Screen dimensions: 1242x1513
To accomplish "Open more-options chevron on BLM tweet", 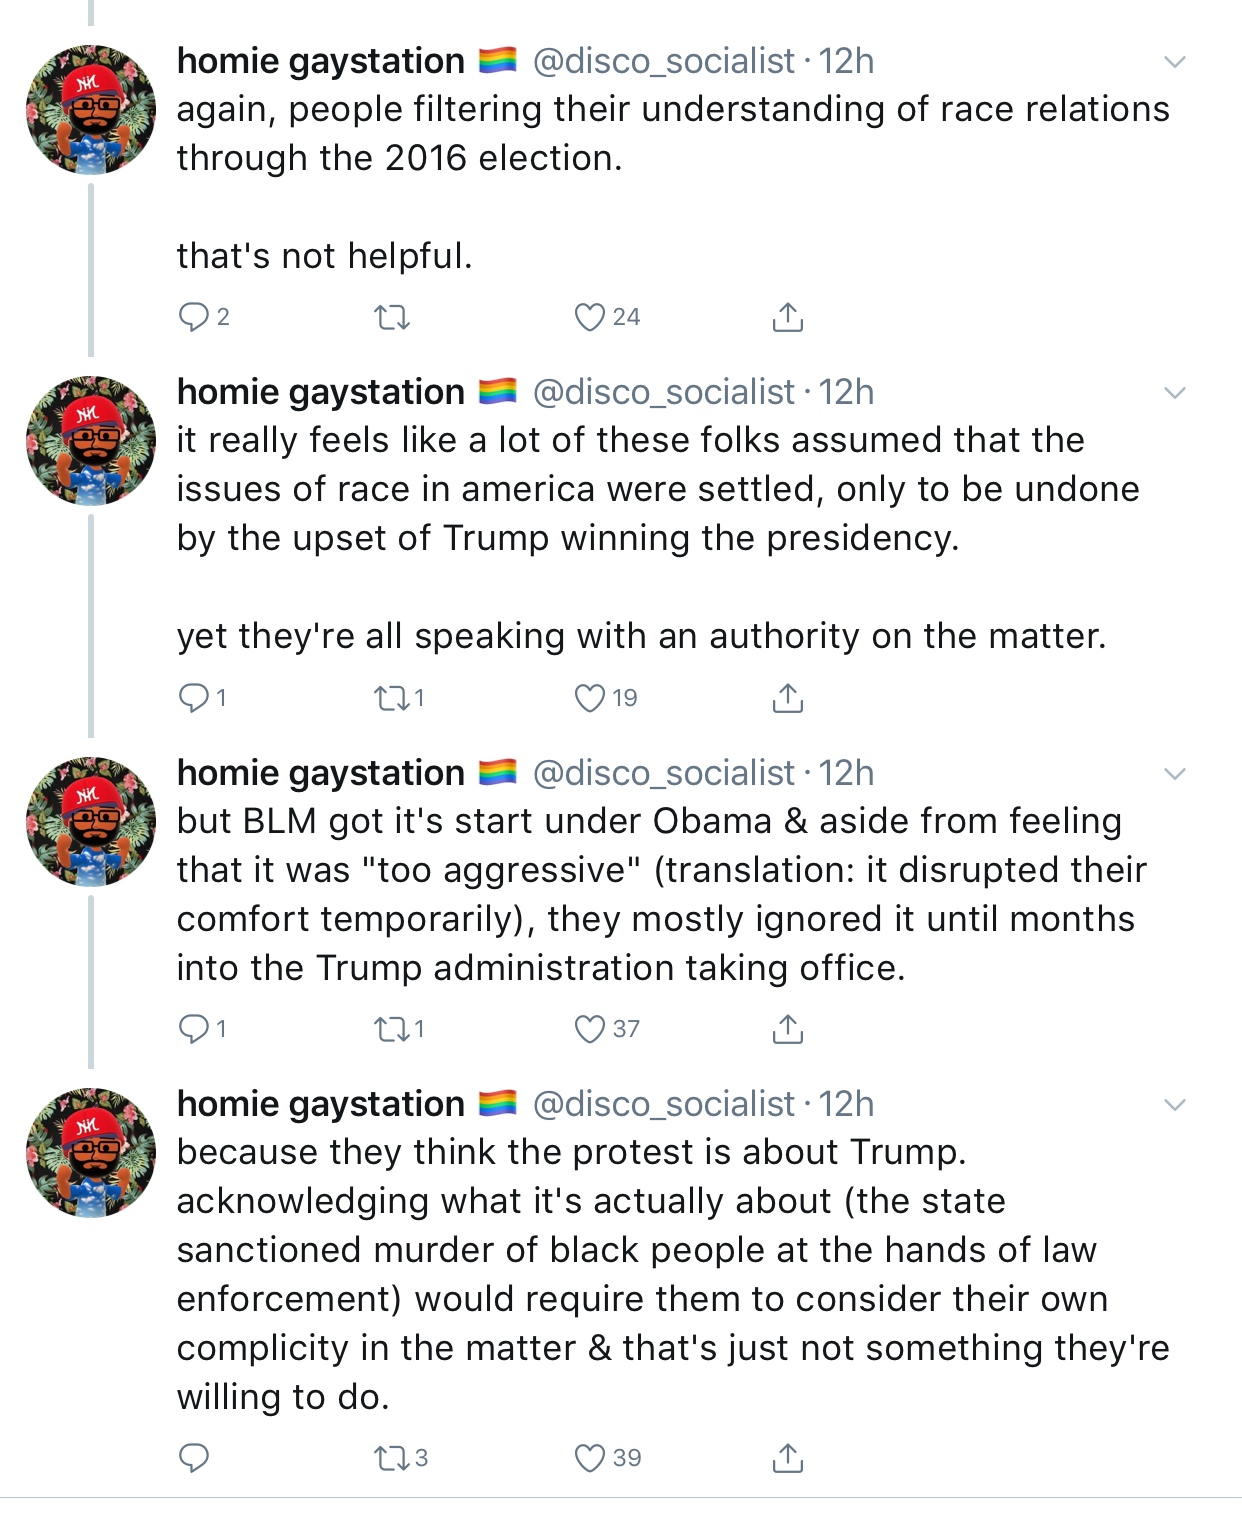I will tap(1175, 774).
